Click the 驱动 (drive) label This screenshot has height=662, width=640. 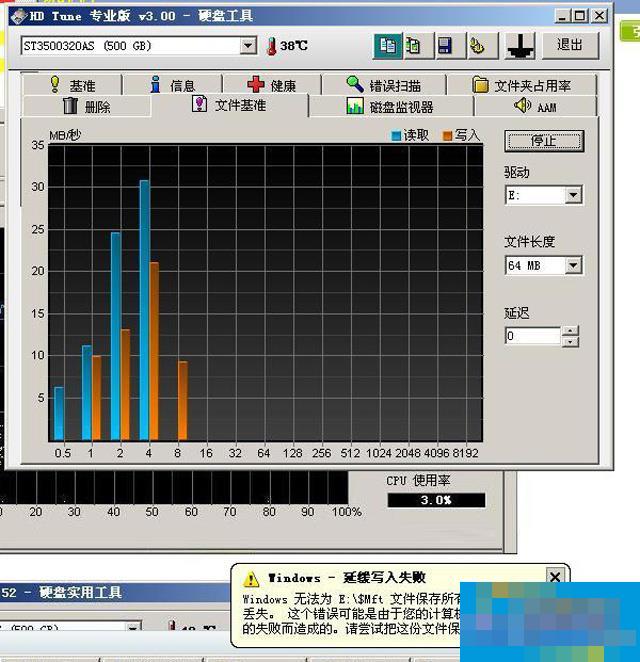pyautogui.click(x=517, y=172)
